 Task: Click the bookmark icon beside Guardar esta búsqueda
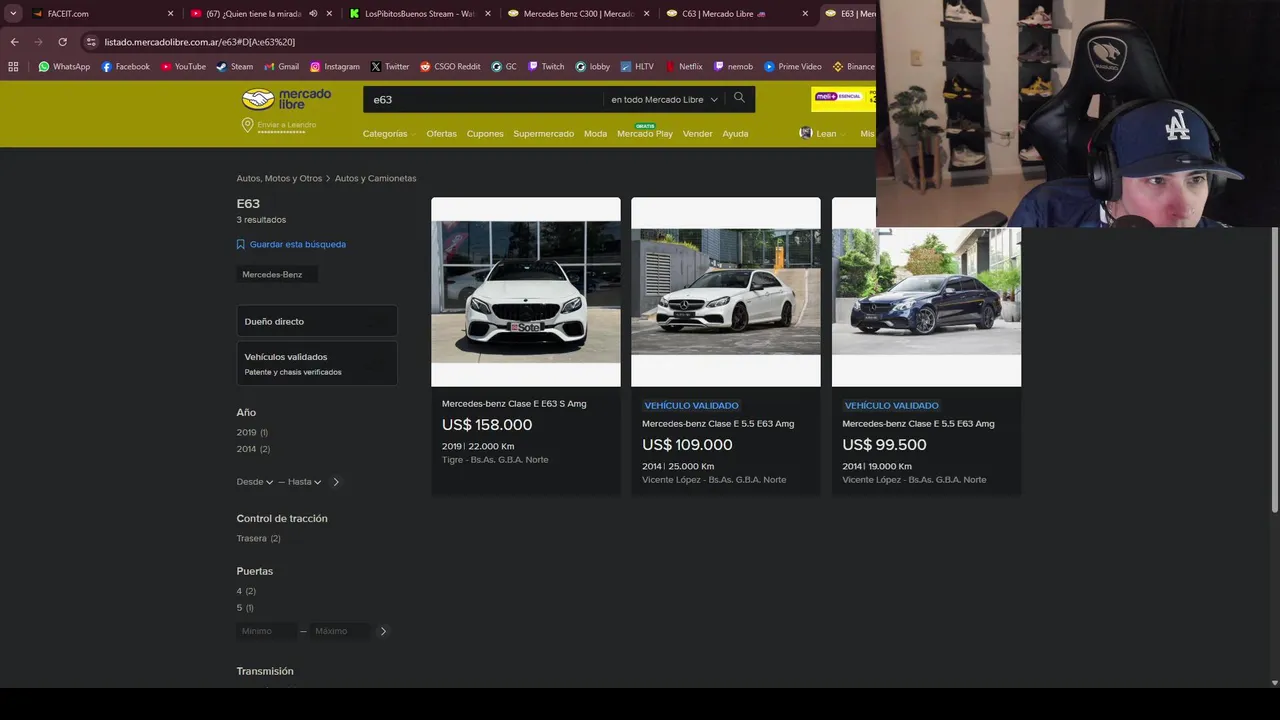coord(241,244)
